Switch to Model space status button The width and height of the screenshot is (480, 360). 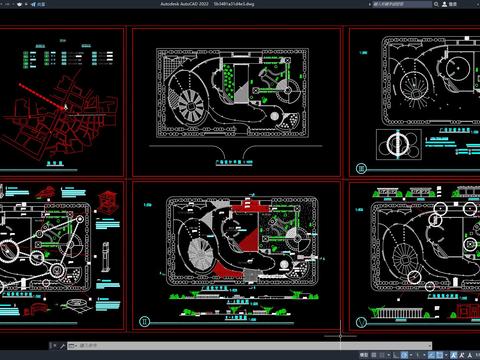(x=364, y=355)
